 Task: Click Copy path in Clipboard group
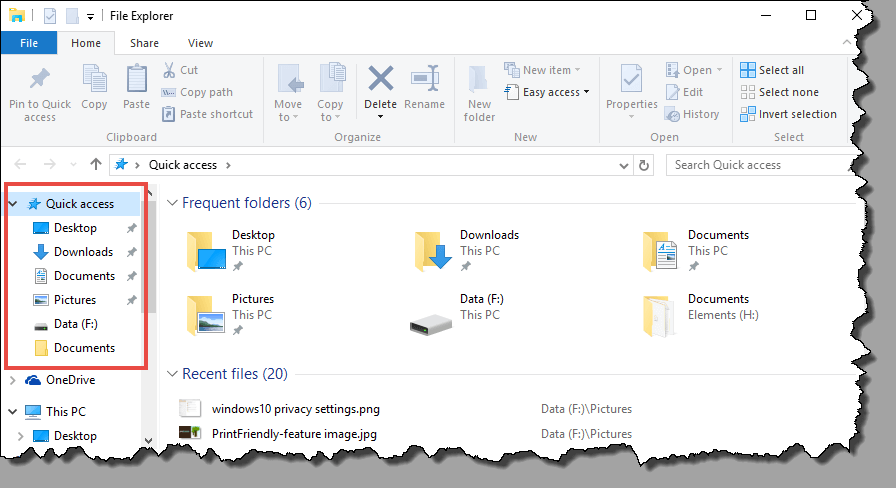[x=198, y=92]
